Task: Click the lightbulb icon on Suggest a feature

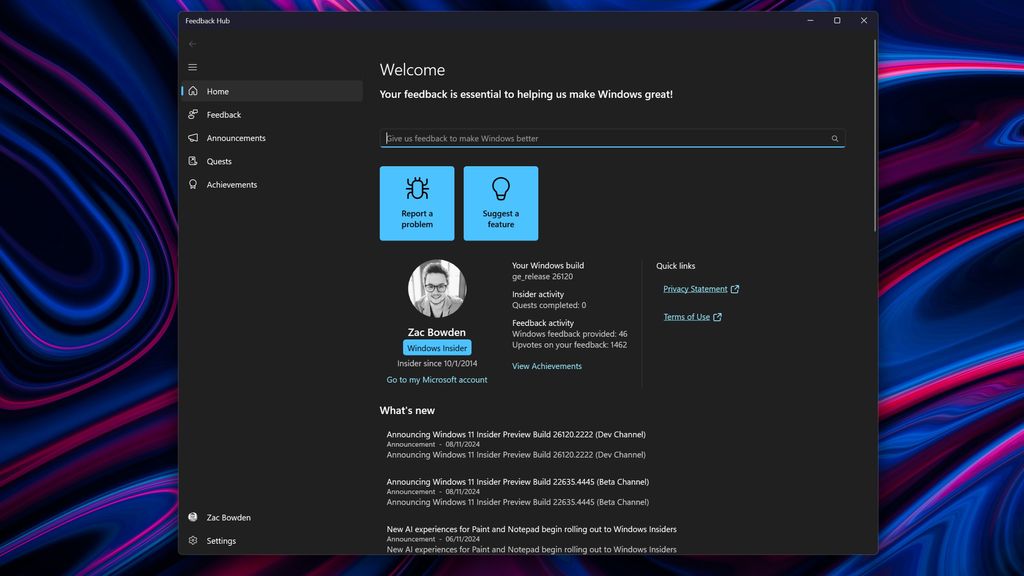Action: point(500,189)
